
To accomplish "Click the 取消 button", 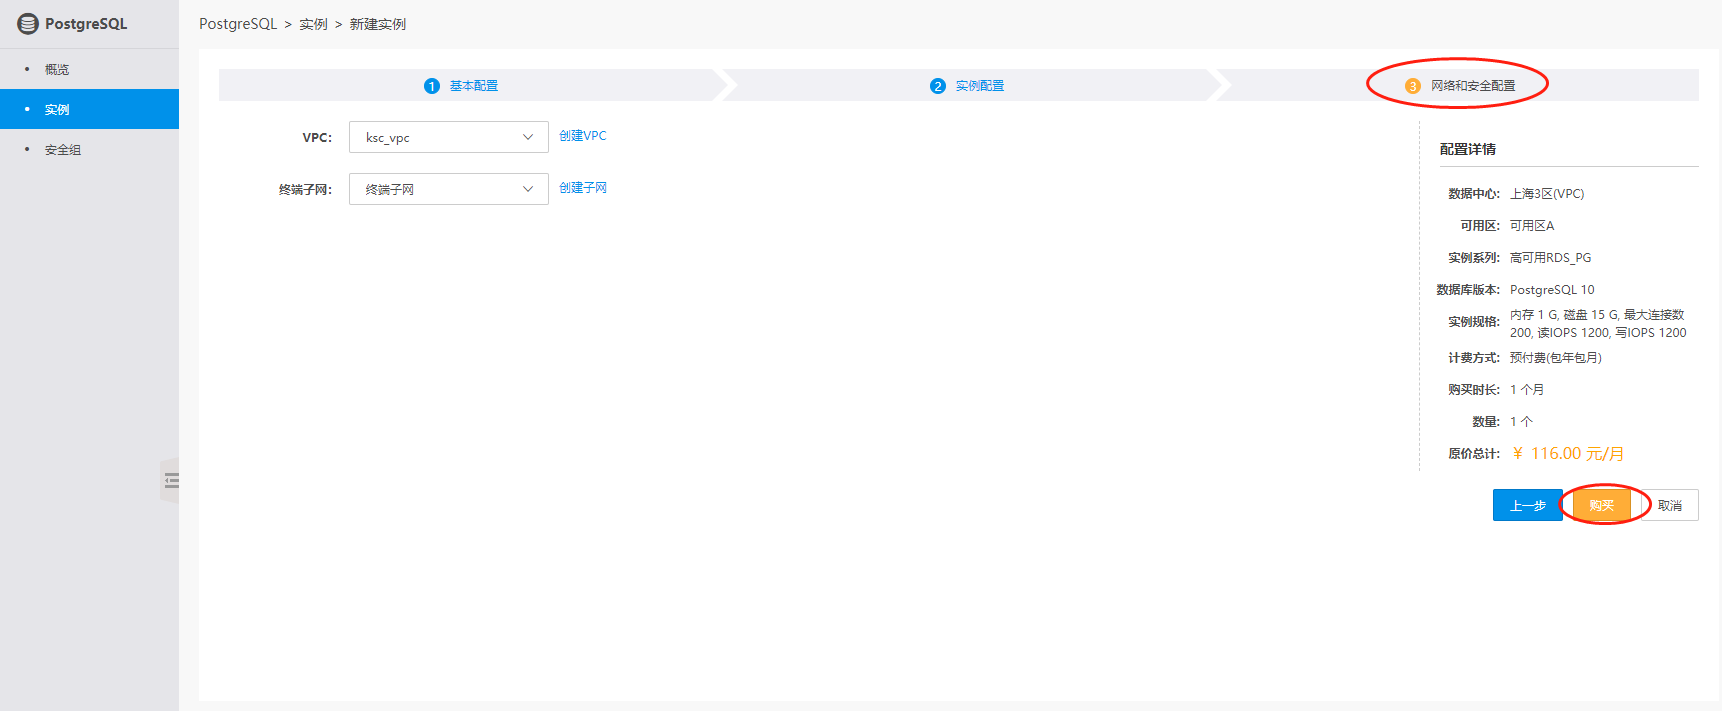I will point(1670,505).
